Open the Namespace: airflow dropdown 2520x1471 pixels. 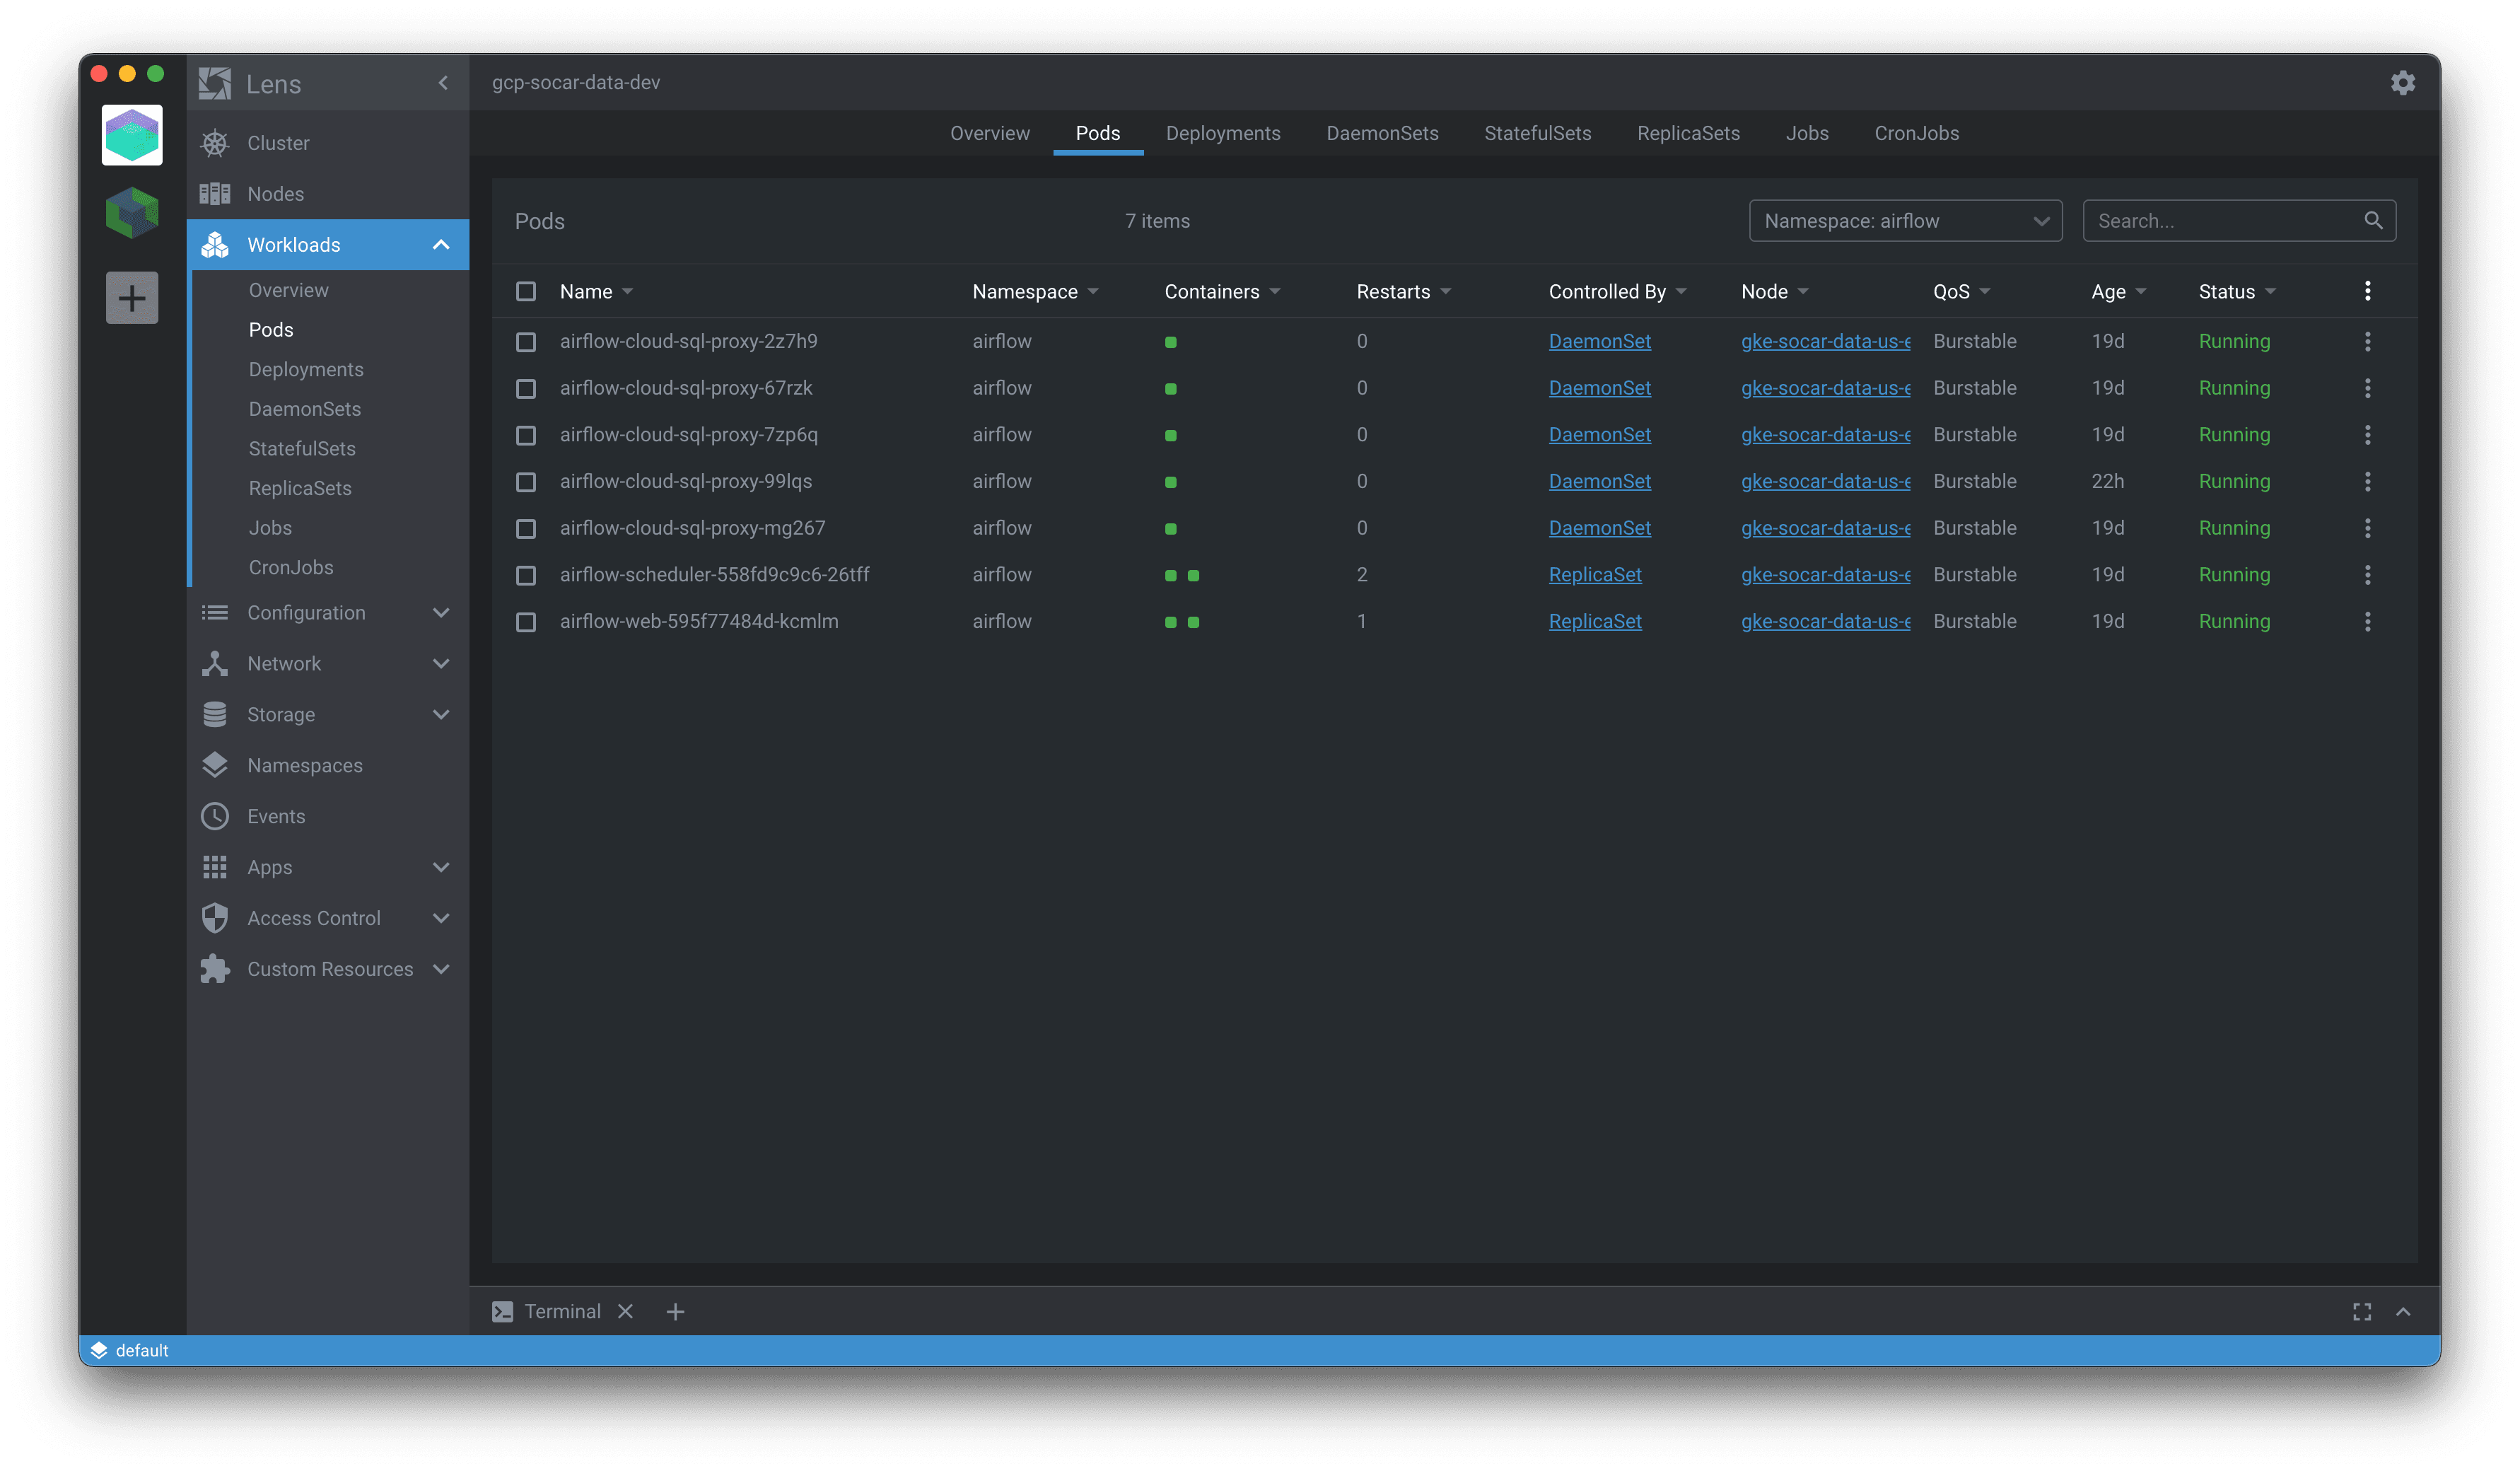(1905, 221)
